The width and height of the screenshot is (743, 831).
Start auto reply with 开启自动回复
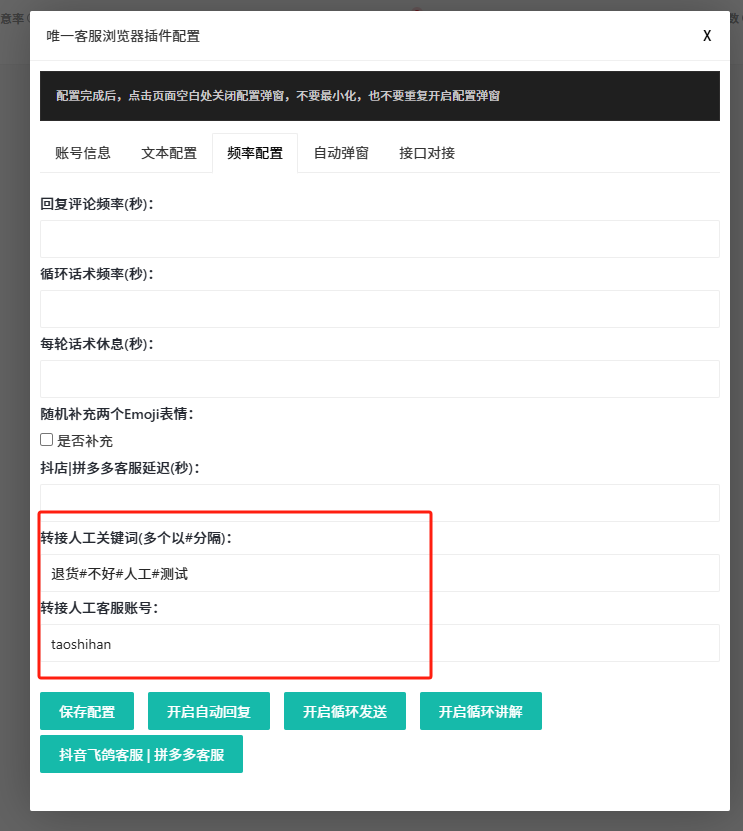click(x=209, y=711)
